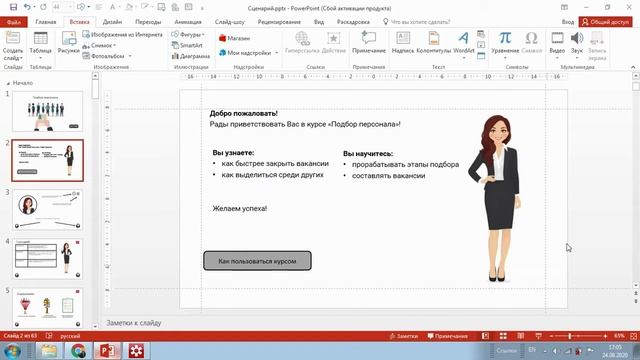The height and width of the screenshot is (360, 640).
Task: Click zoom in plus button
Action: [605, 336]
